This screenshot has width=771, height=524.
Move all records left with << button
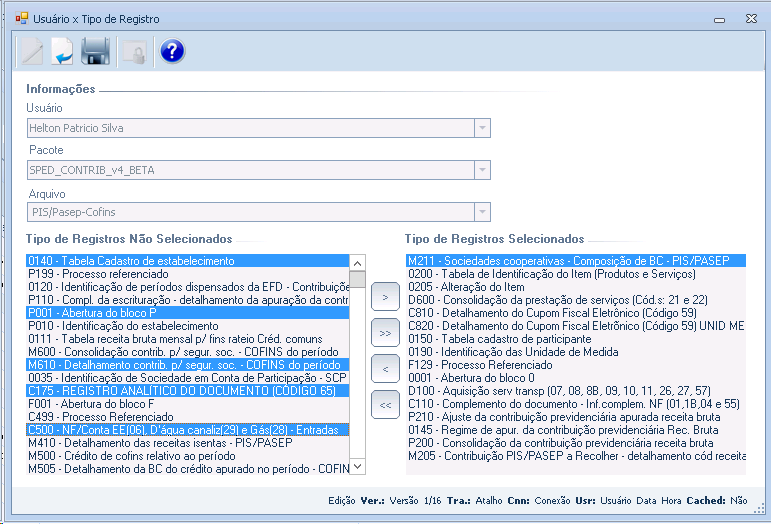[x=386, y=405]
